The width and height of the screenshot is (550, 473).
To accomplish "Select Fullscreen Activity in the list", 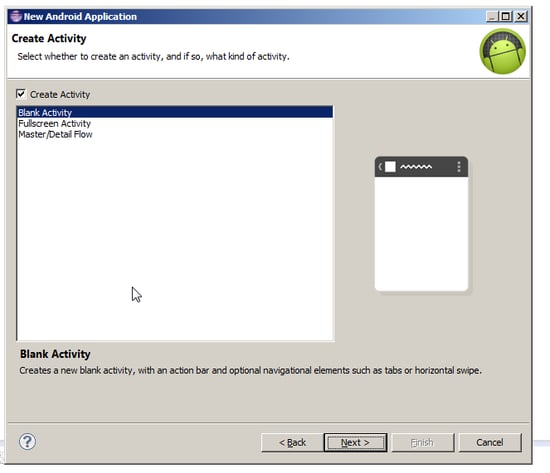I will click(175, 124).
